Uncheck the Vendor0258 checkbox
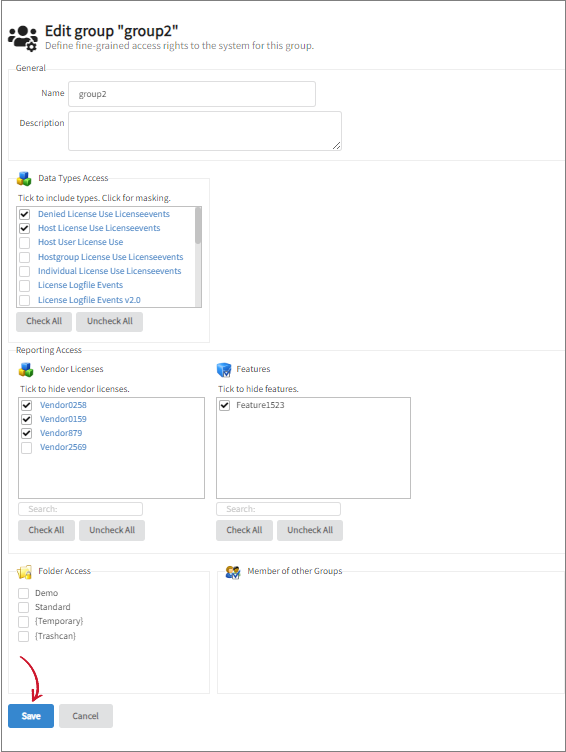The width and height of the screenshot is (566, 752). point(26,405)
